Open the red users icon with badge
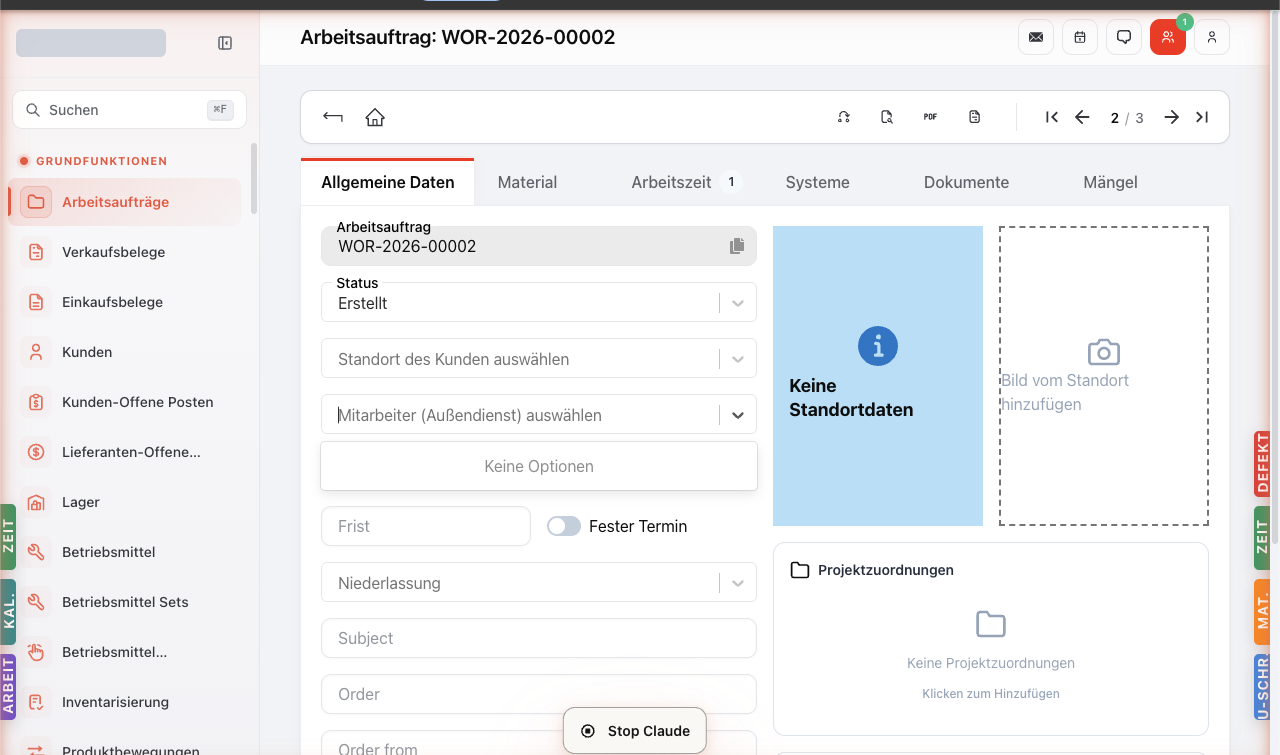Screen dimensions: 1280x755 [x=1168, y=37]
